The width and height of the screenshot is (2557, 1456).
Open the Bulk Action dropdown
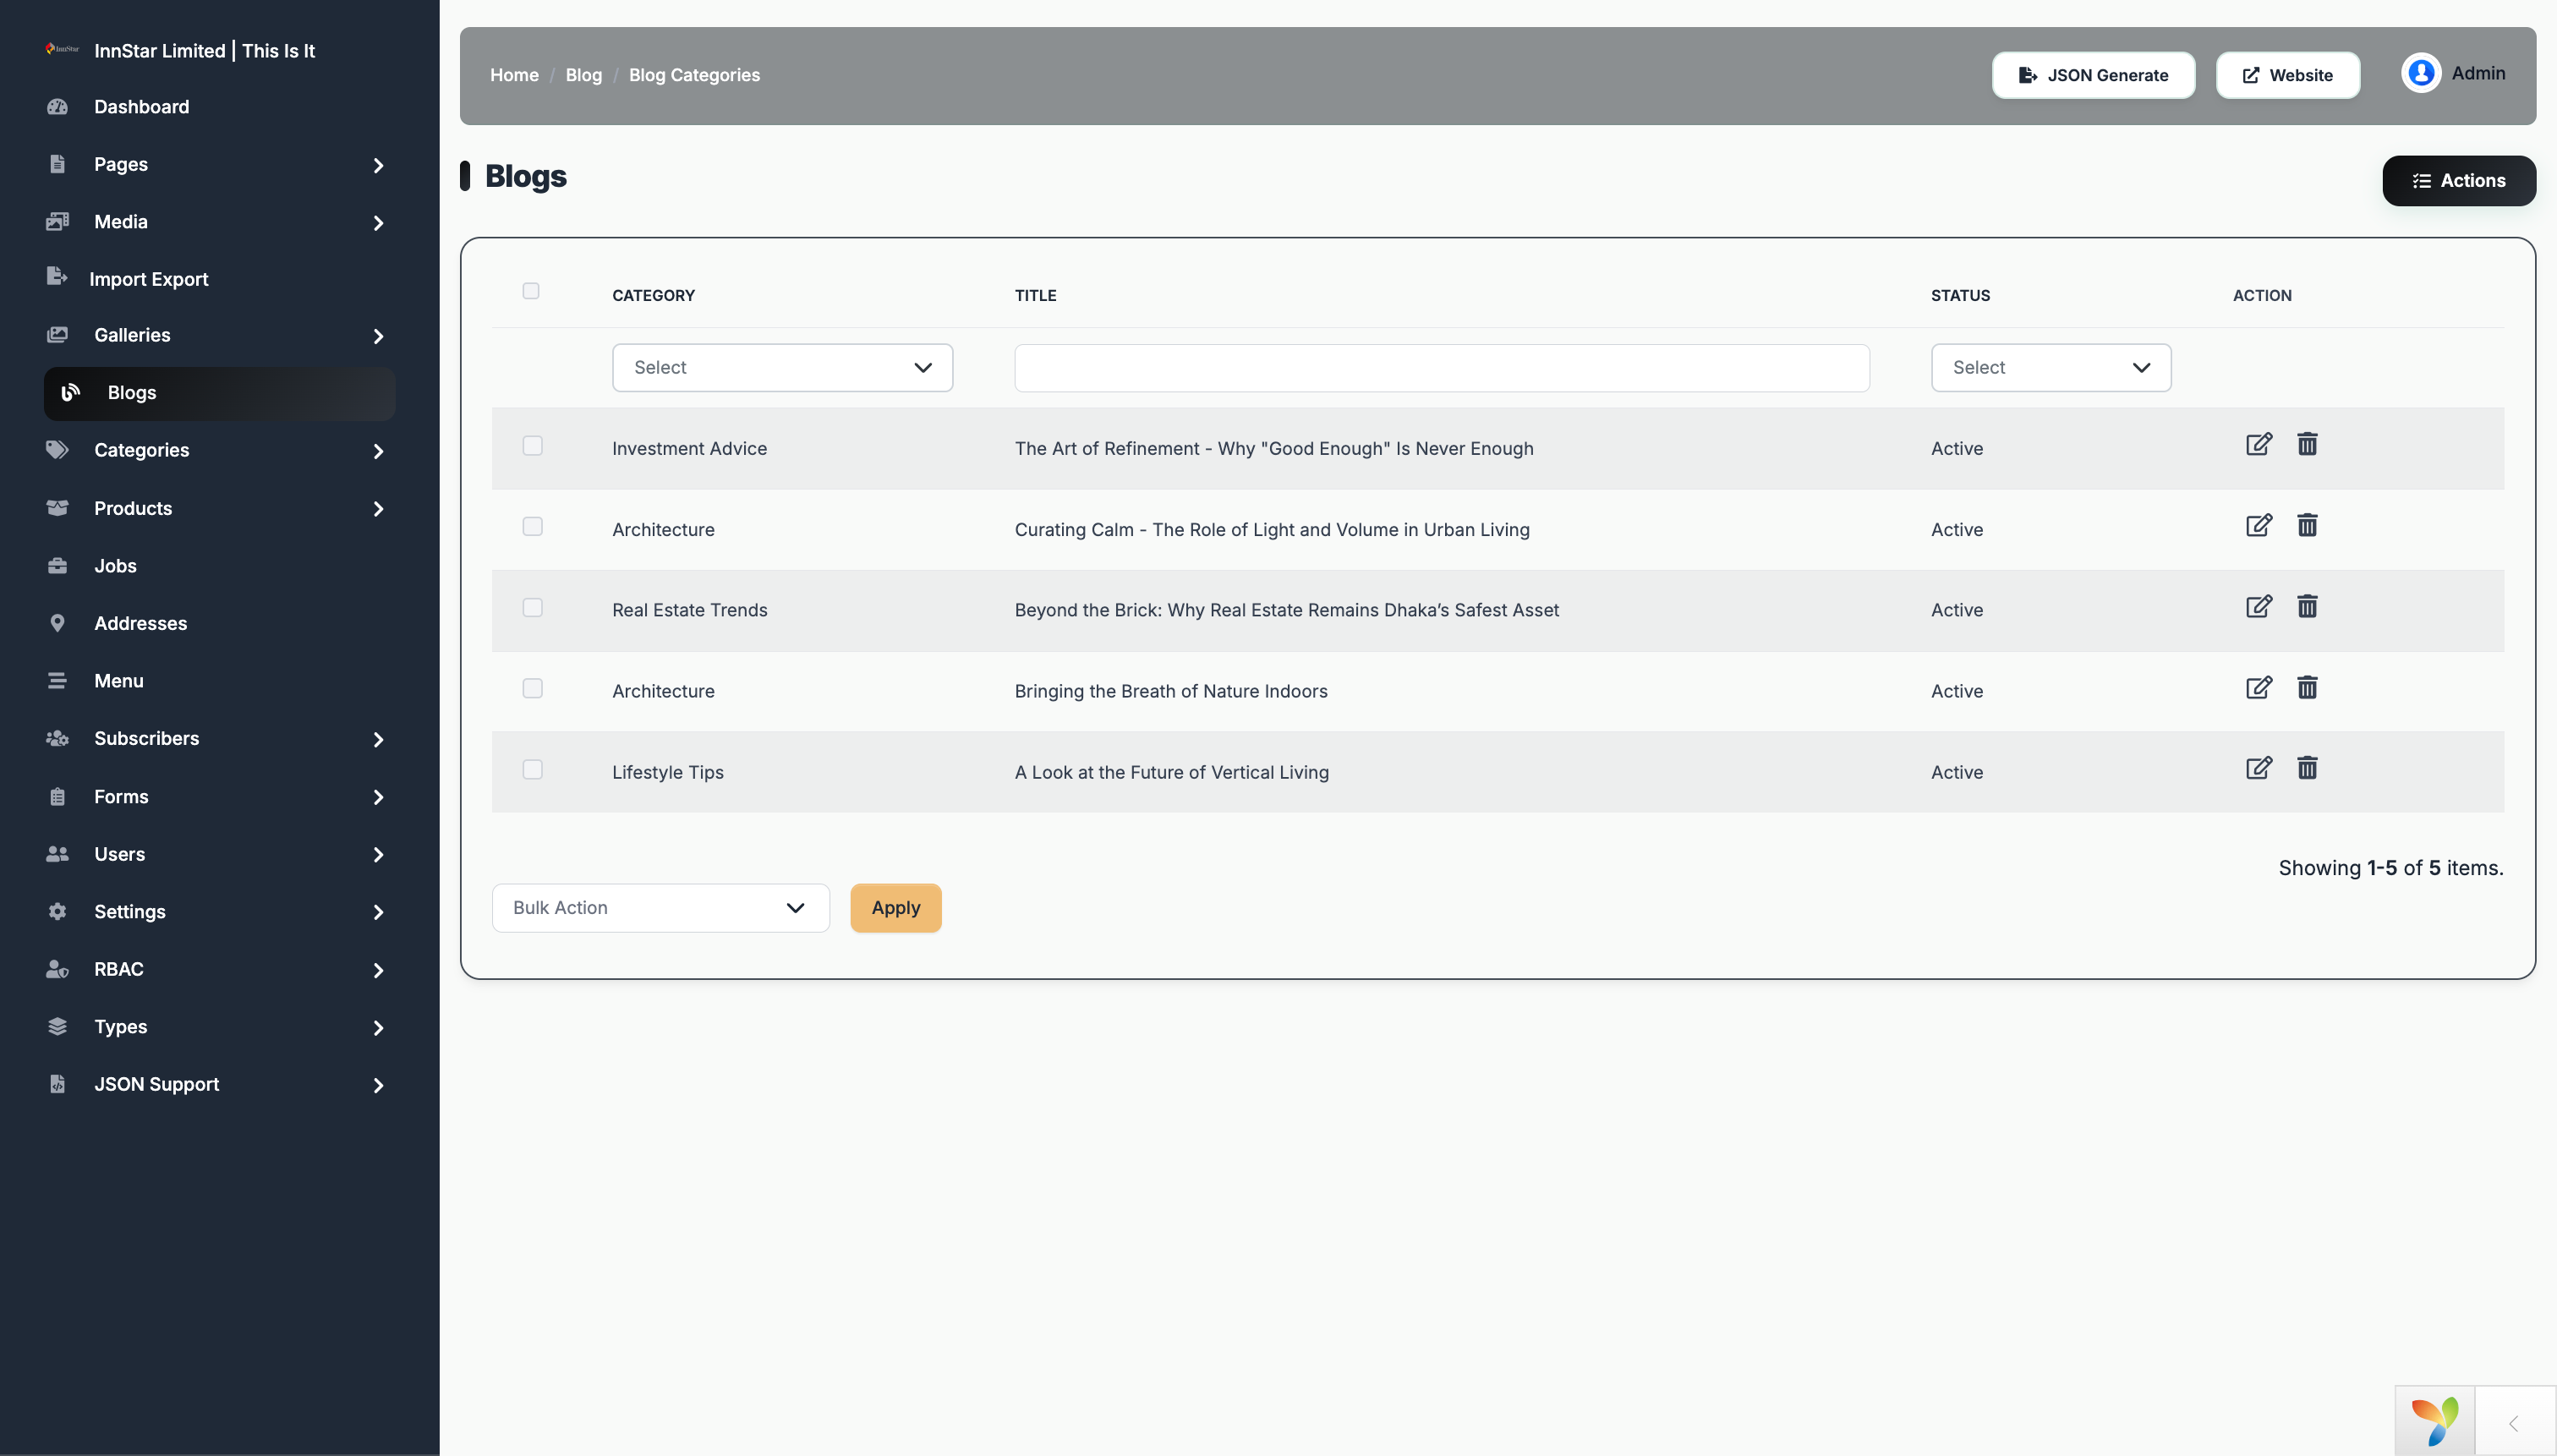click(x=660, y=908)
